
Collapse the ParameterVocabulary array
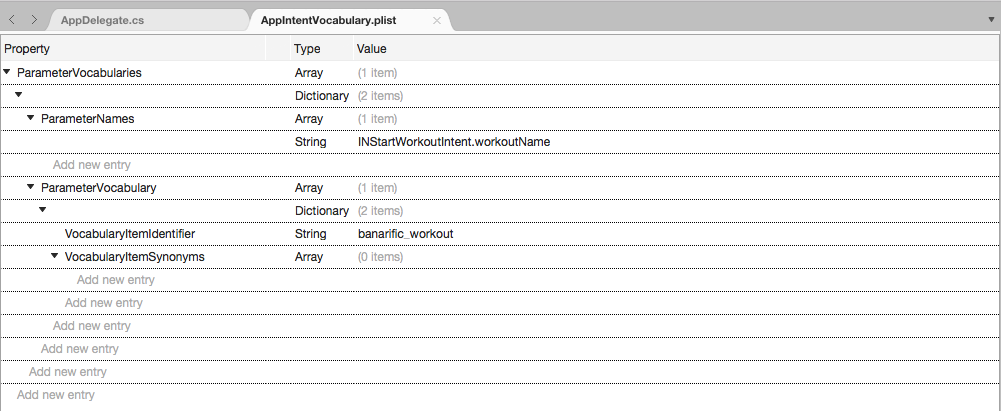click(x=31, y=187)
